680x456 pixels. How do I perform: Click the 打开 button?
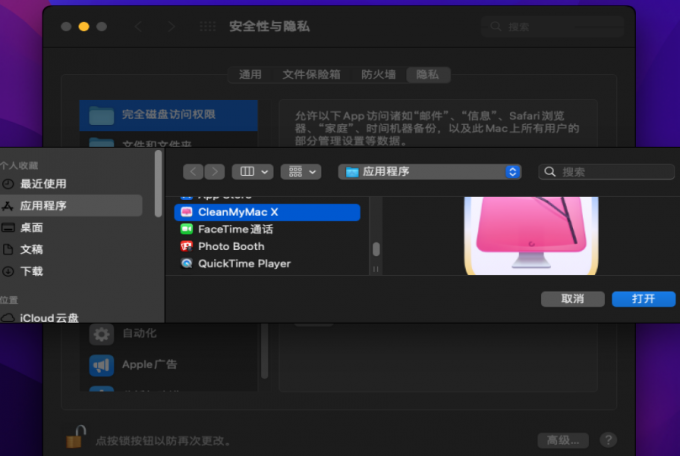point(644,299)
